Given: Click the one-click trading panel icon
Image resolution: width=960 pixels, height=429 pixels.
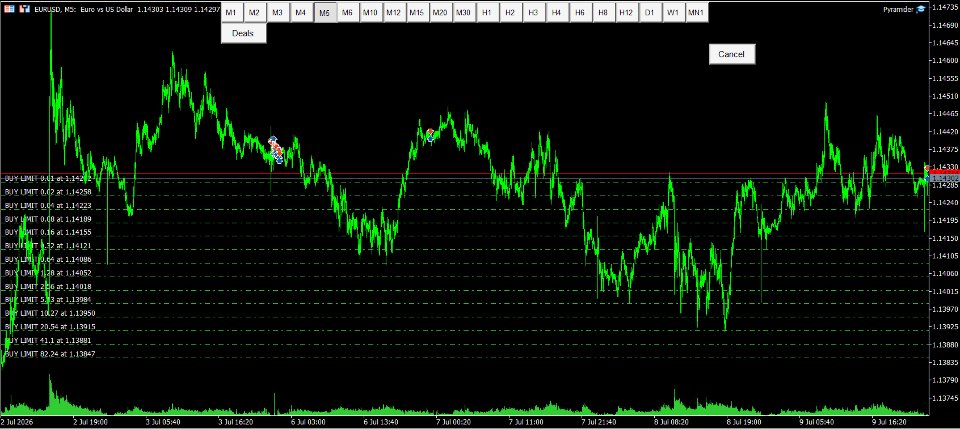Looking at the screenshot, I should pyautogui.click(x=9, y=10).
